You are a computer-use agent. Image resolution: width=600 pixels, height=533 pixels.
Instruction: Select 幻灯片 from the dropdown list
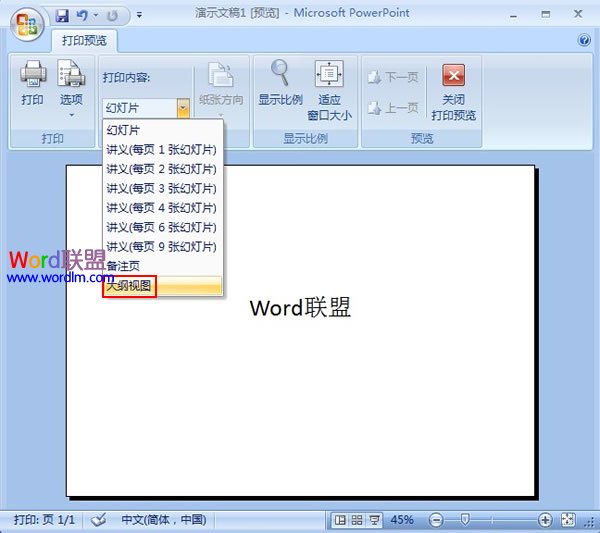tap(163, 130)
